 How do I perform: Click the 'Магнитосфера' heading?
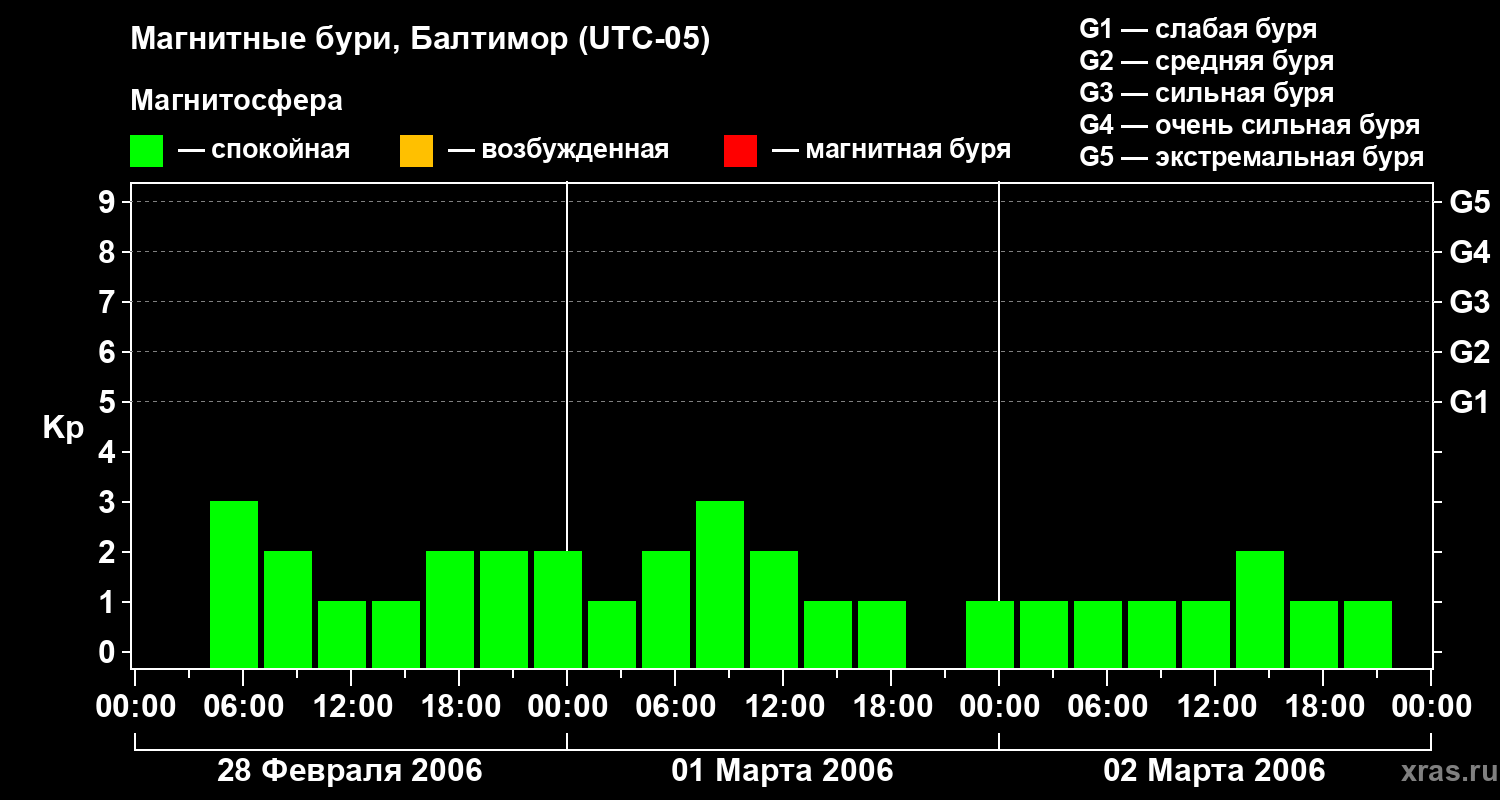click(237, 101)
